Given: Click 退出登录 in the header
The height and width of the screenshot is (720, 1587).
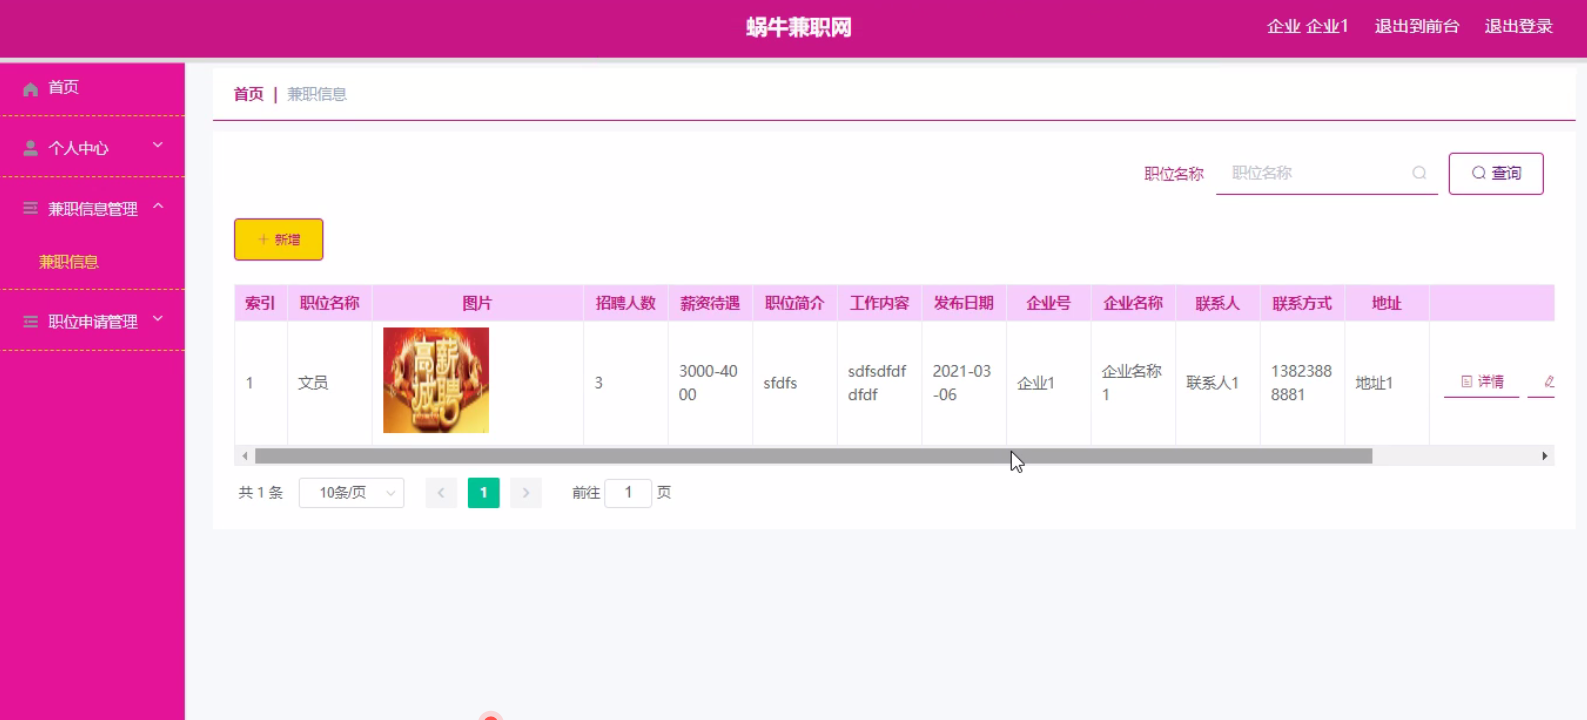Looking at the screenshot, I should coord(1518,26).
